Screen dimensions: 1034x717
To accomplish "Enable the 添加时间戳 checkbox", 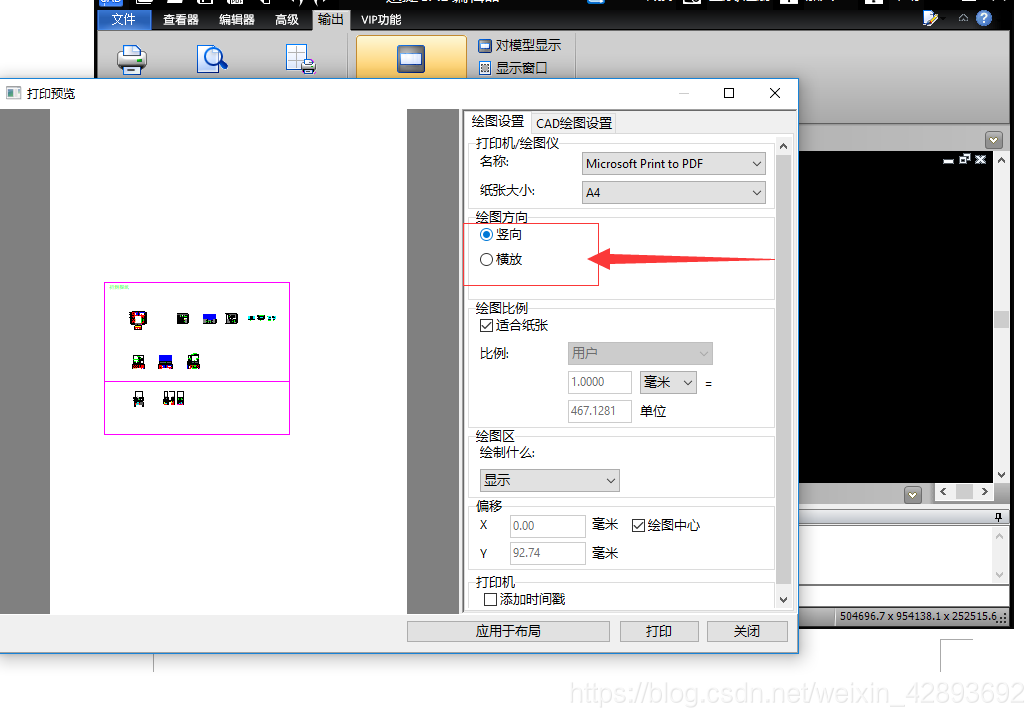I will 491,600.
